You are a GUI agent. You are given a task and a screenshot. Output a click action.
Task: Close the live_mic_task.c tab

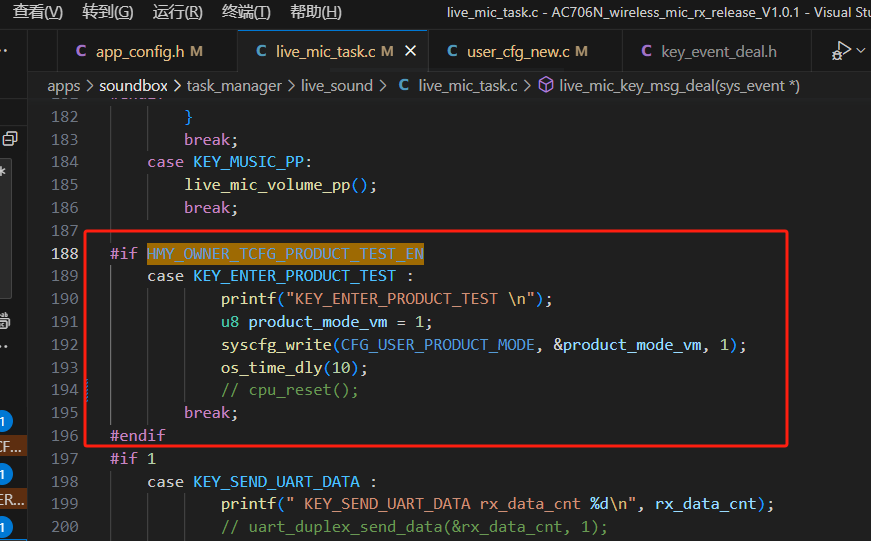click(x=411, y=51)
